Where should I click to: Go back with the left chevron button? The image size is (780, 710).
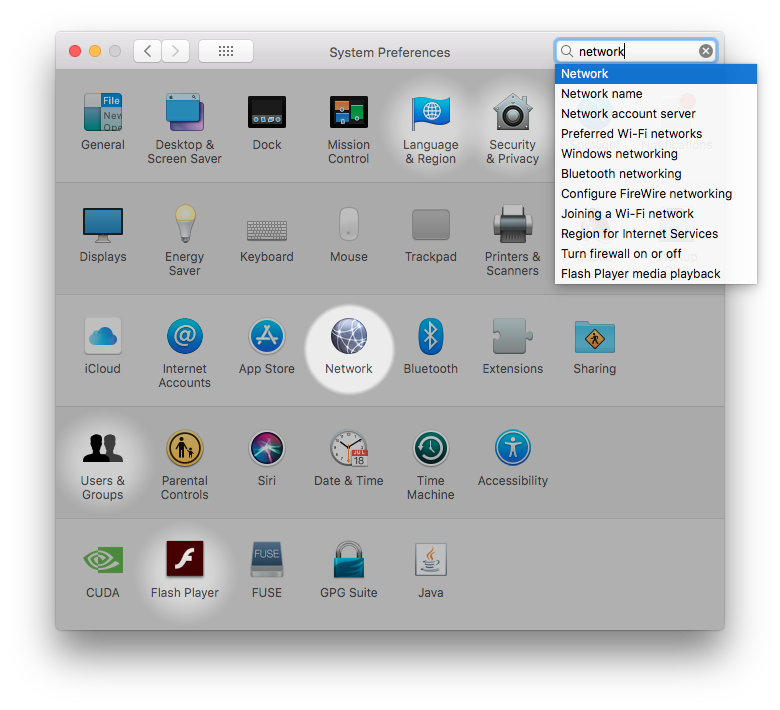tap(147, 51)
